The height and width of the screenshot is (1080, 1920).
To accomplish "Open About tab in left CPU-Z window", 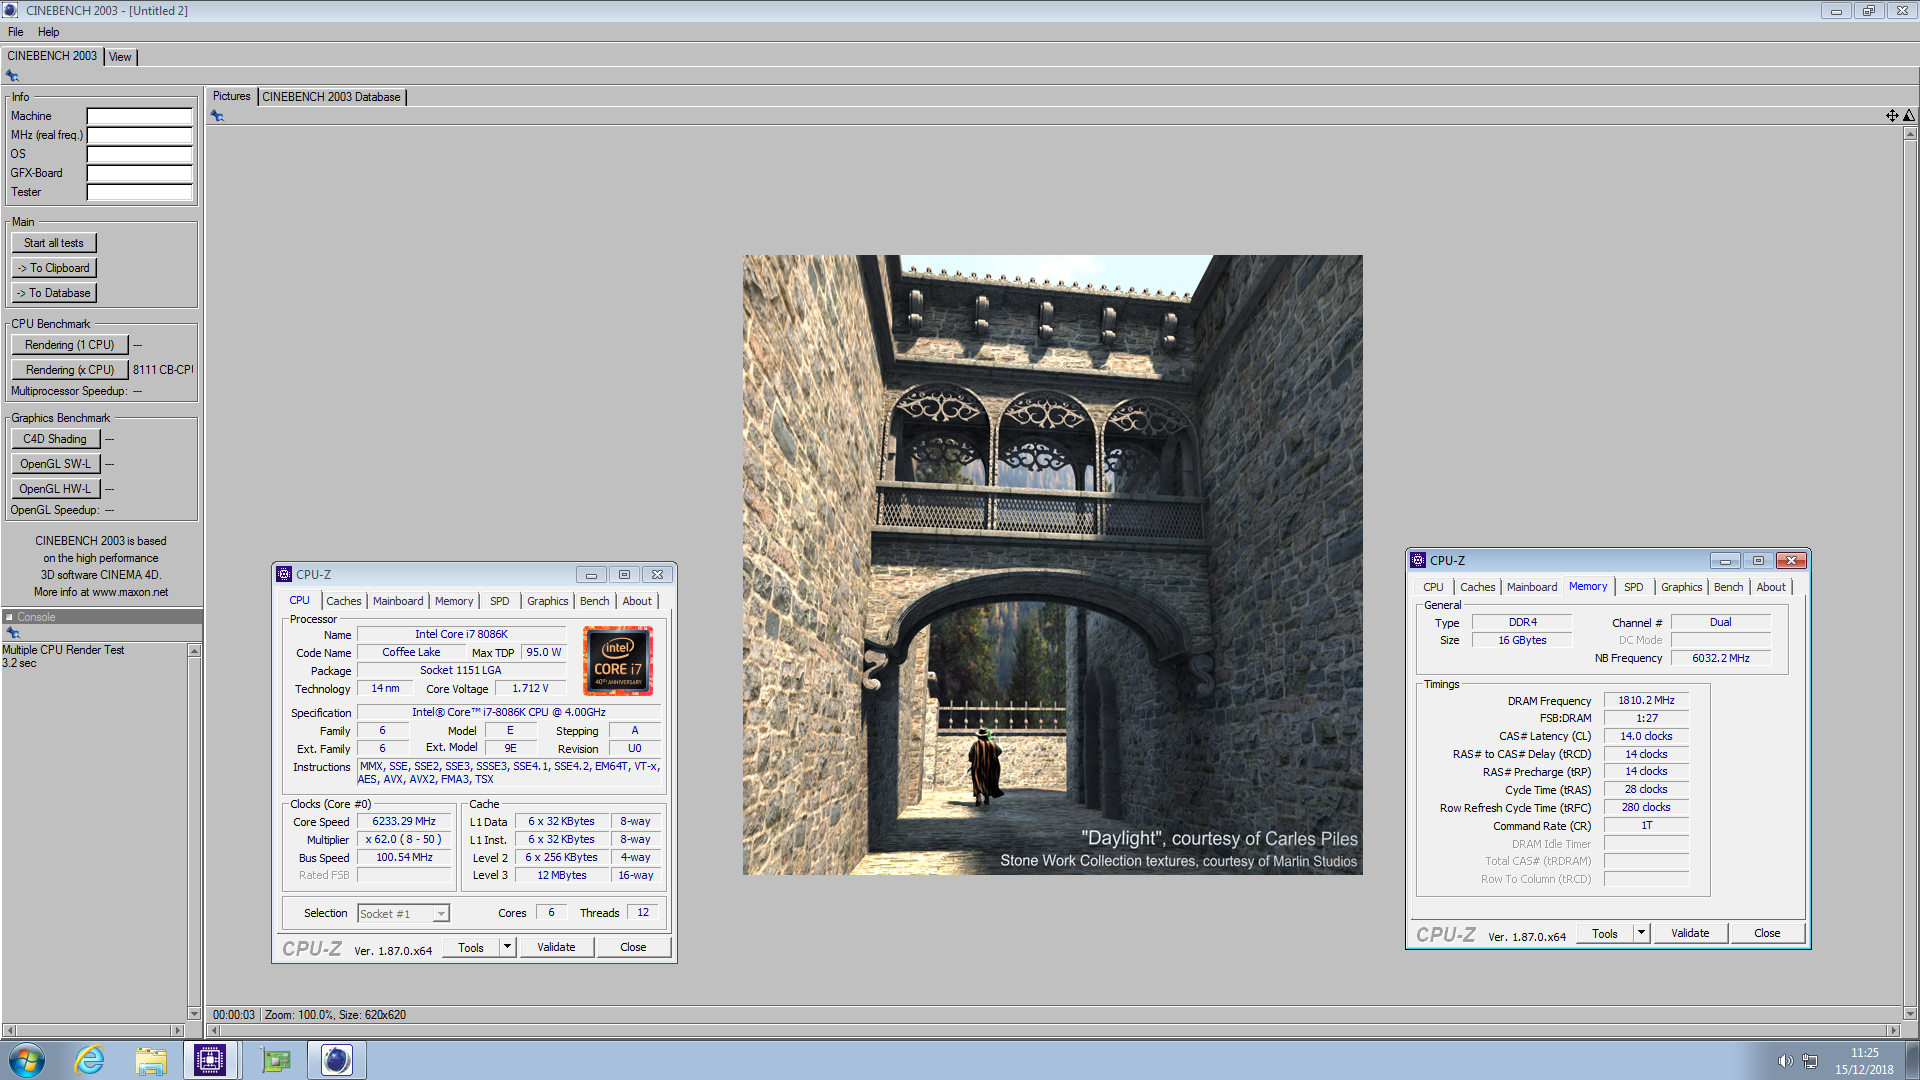I will coord(637,601).
